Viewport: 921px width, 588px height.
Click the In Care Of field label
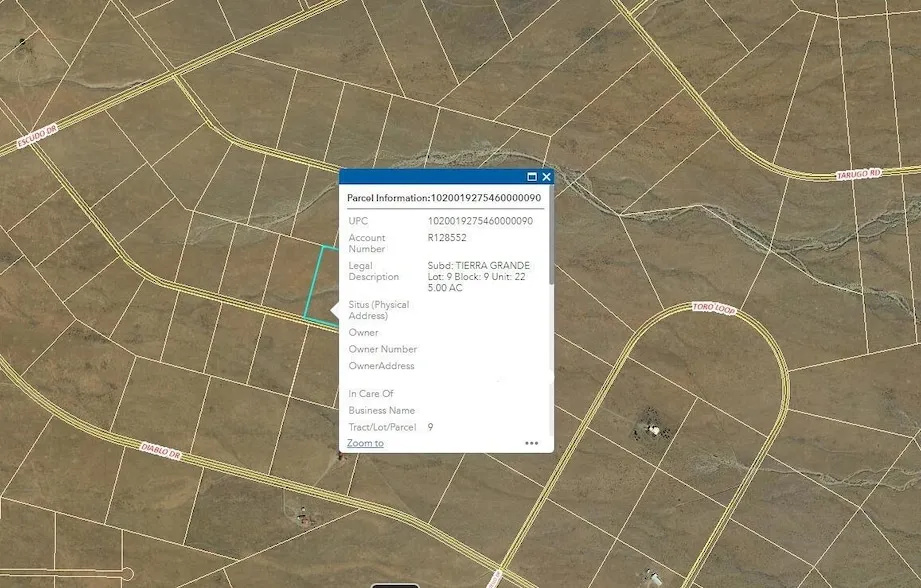click(x=371, y=394)
